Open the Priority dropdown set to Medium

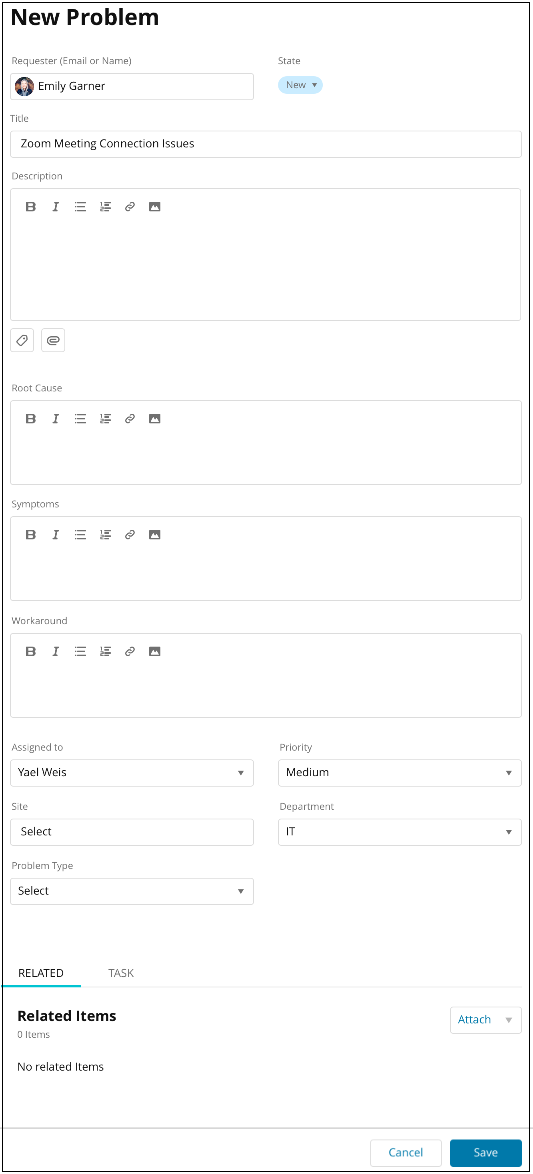click(400, 773)
